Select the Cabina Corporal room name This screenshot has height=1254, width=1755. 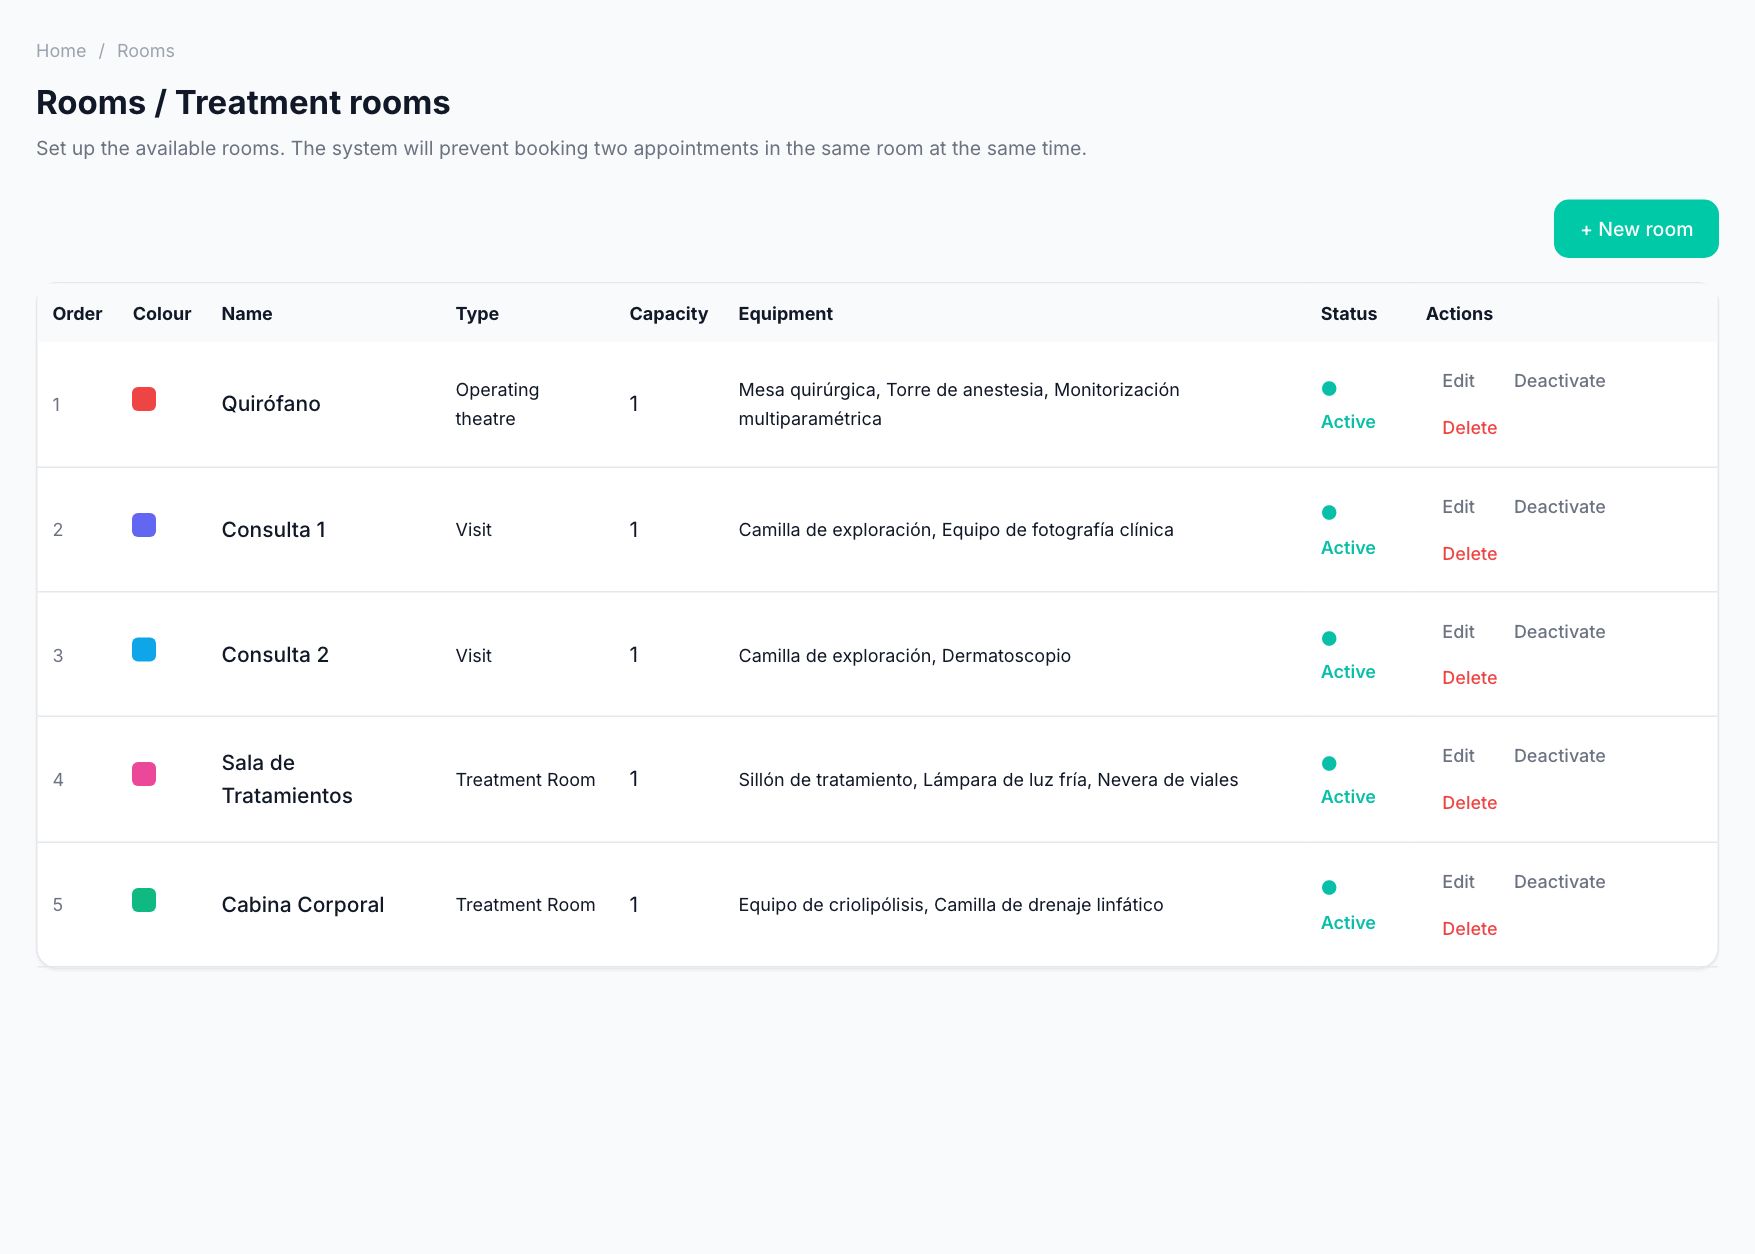(303, 905)
